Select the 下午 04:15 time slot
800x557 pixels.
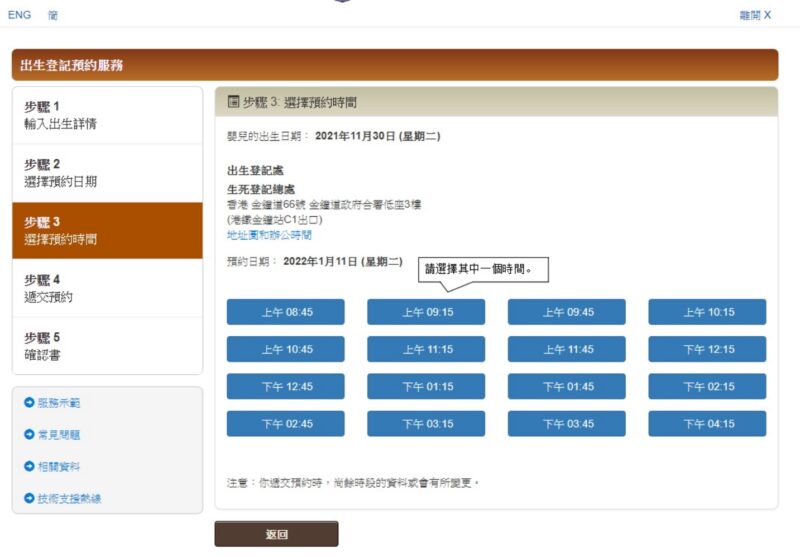click(707, 424)
